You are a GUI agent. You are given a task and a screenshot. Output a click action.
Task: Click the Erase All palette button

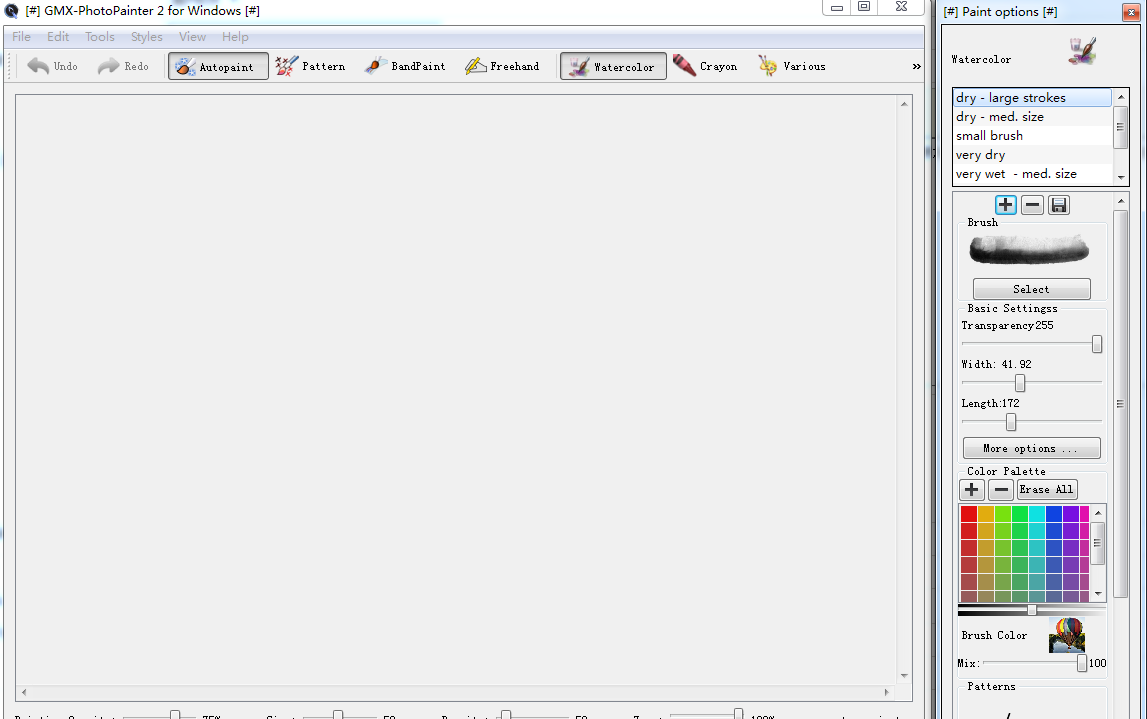[1047, 489]
